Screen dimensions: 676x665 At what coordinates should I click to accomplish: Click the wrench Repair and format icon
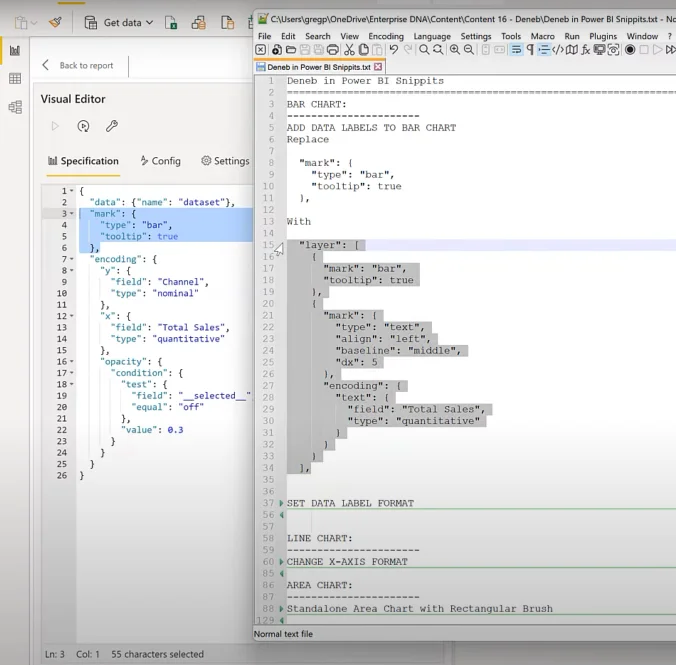click(x=112, y=126)
